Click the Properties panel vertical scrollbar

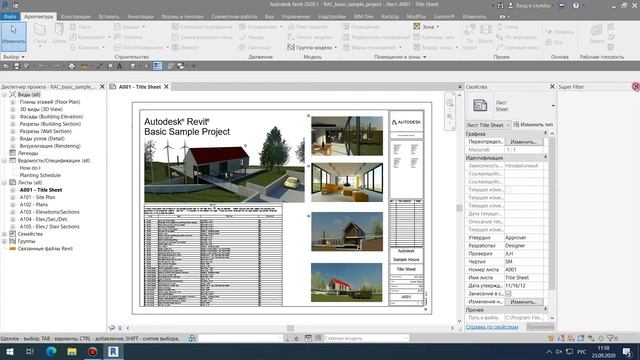(552, 212)
